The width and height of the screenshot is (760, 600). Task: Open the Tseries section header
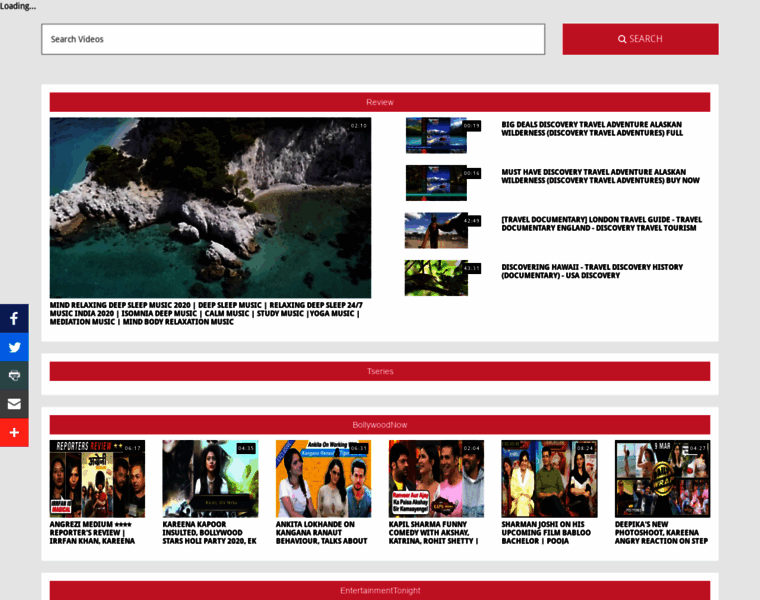tap(380, 371)
